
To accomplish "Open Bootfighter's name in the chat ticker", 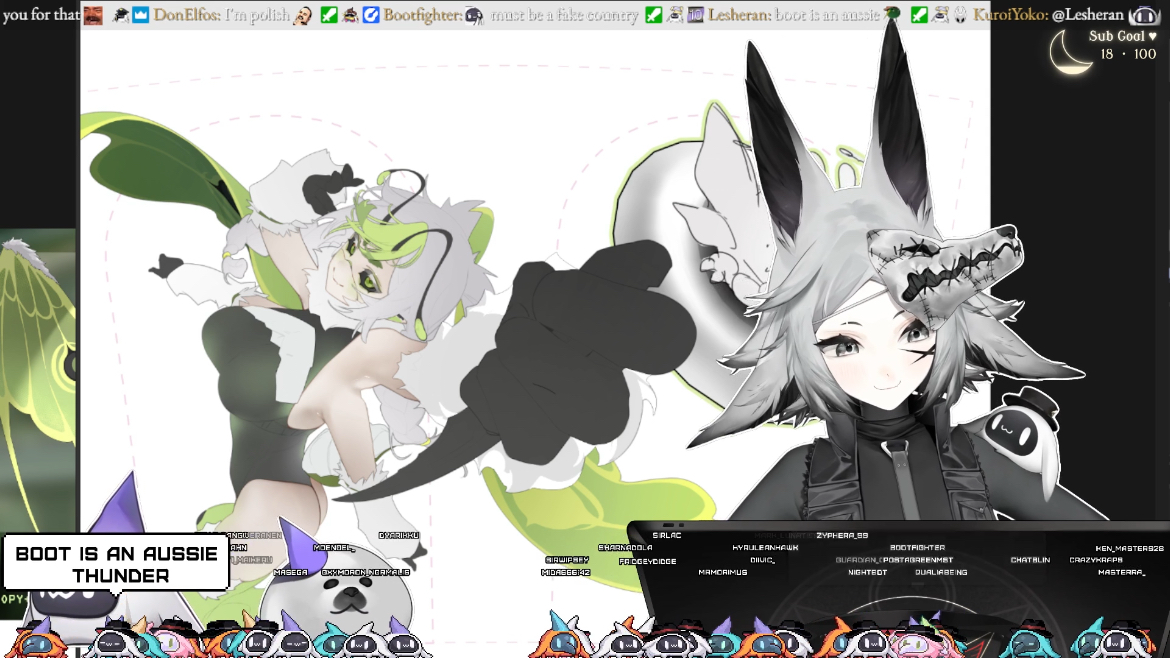I will 422,14.
